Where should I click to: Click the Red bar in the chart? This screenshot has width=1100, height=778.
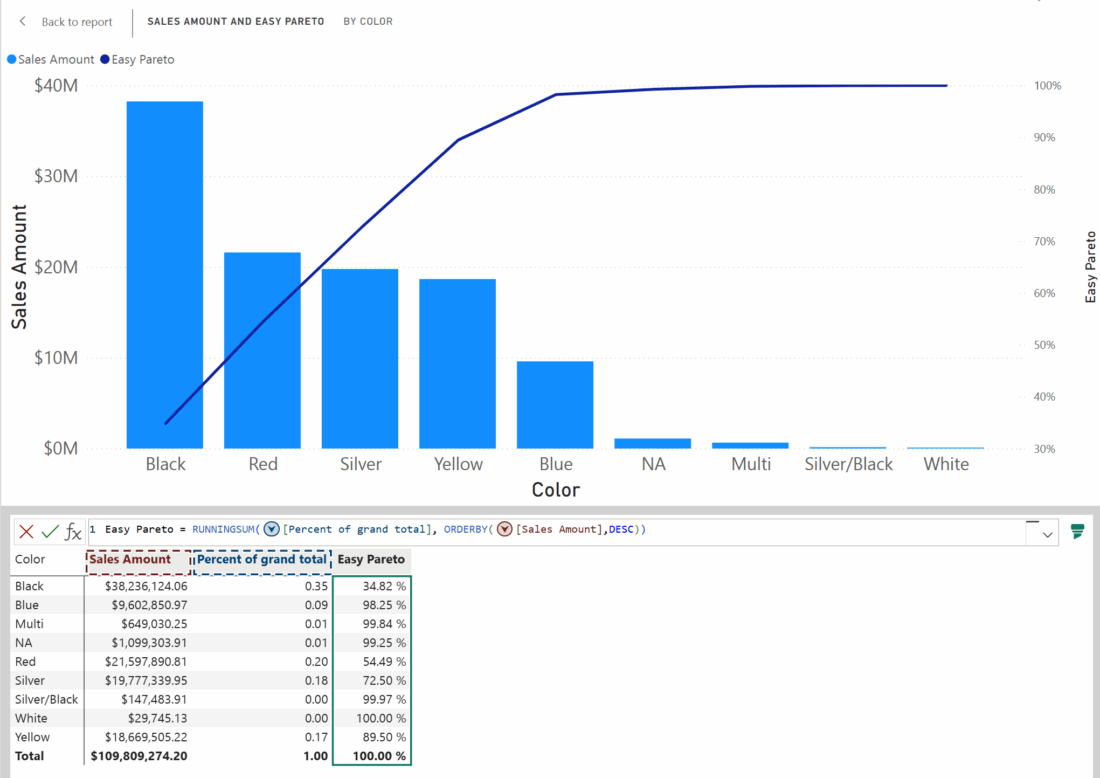click(262, 350)
